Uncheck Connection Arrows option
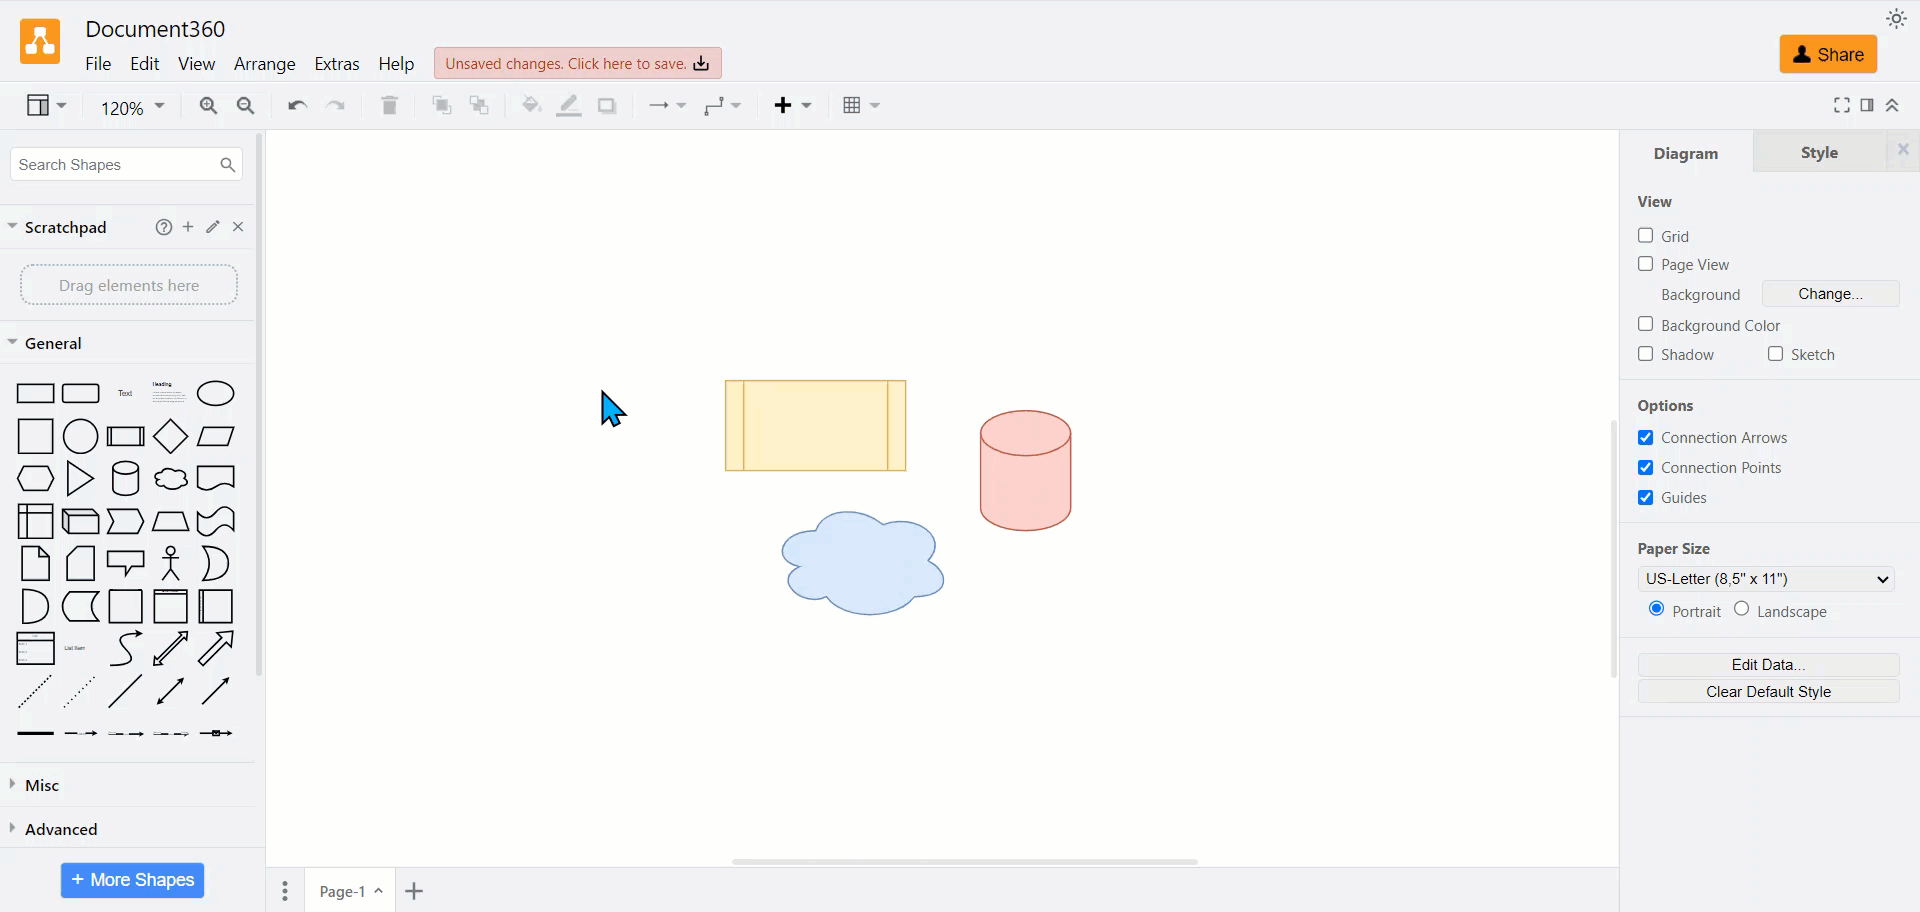The image size is (1920, 912). (x=1646, y=438)
